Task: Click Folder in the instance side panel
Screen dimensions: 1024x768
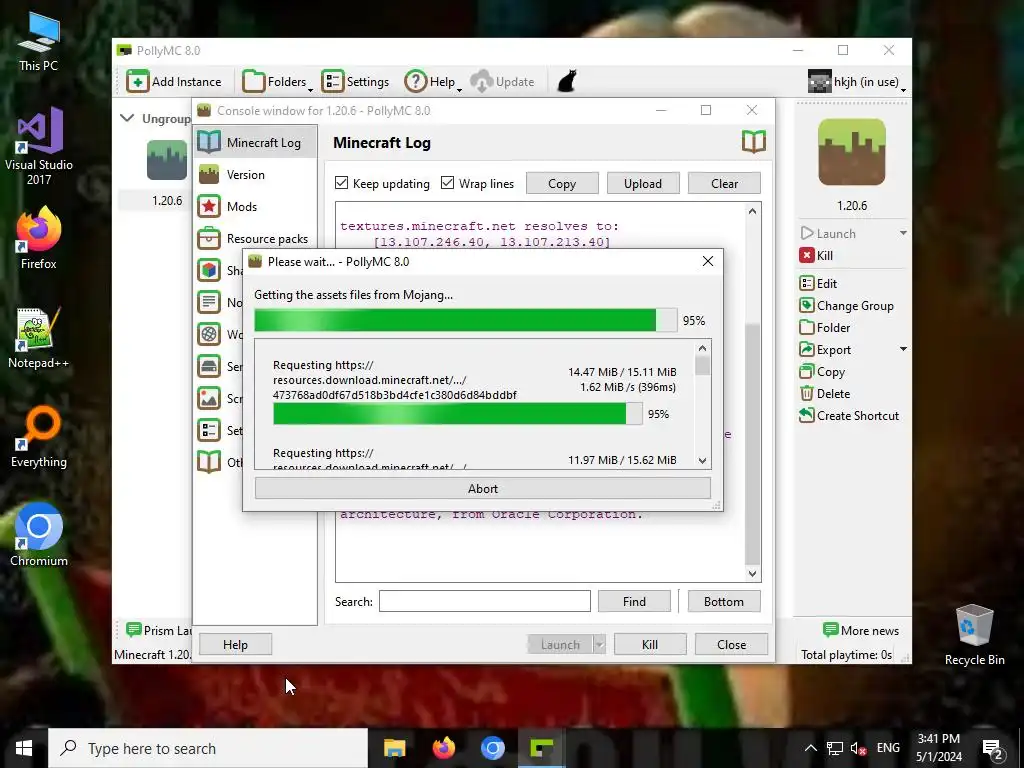Action: click(x=825, y=328)
